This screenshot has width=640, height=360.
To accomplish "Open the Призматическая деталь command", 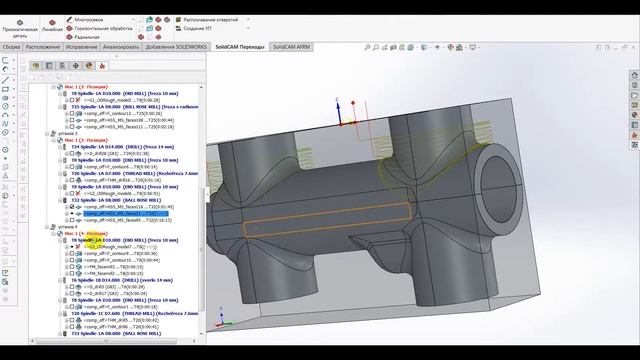I will [19, 28].
